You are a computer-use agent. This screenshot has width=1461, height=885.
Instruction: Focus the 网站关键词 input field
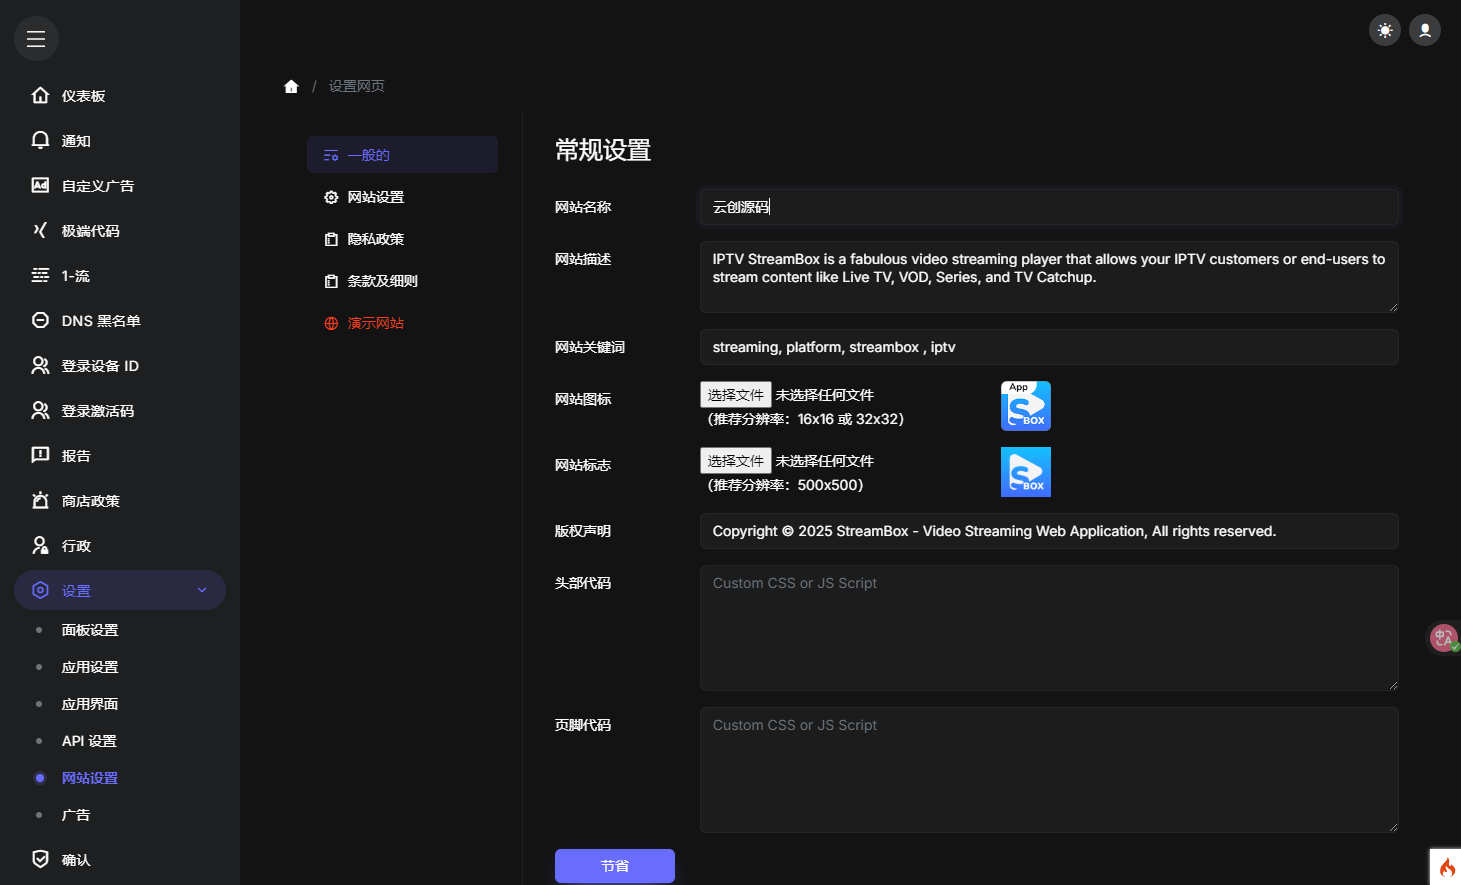[x=1049, y=347]
